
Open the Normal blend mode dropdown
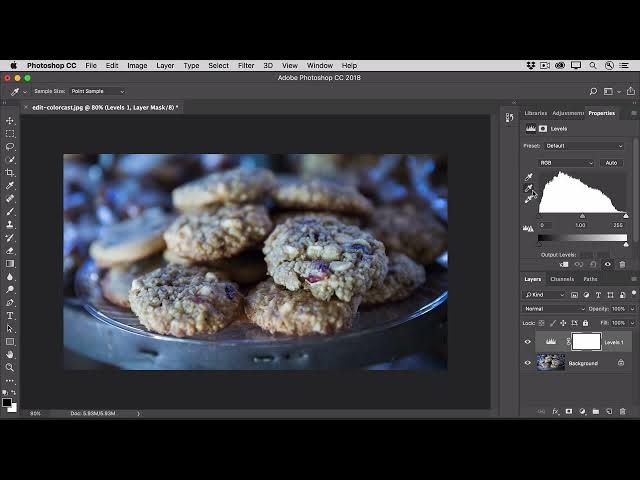[553, 309]
